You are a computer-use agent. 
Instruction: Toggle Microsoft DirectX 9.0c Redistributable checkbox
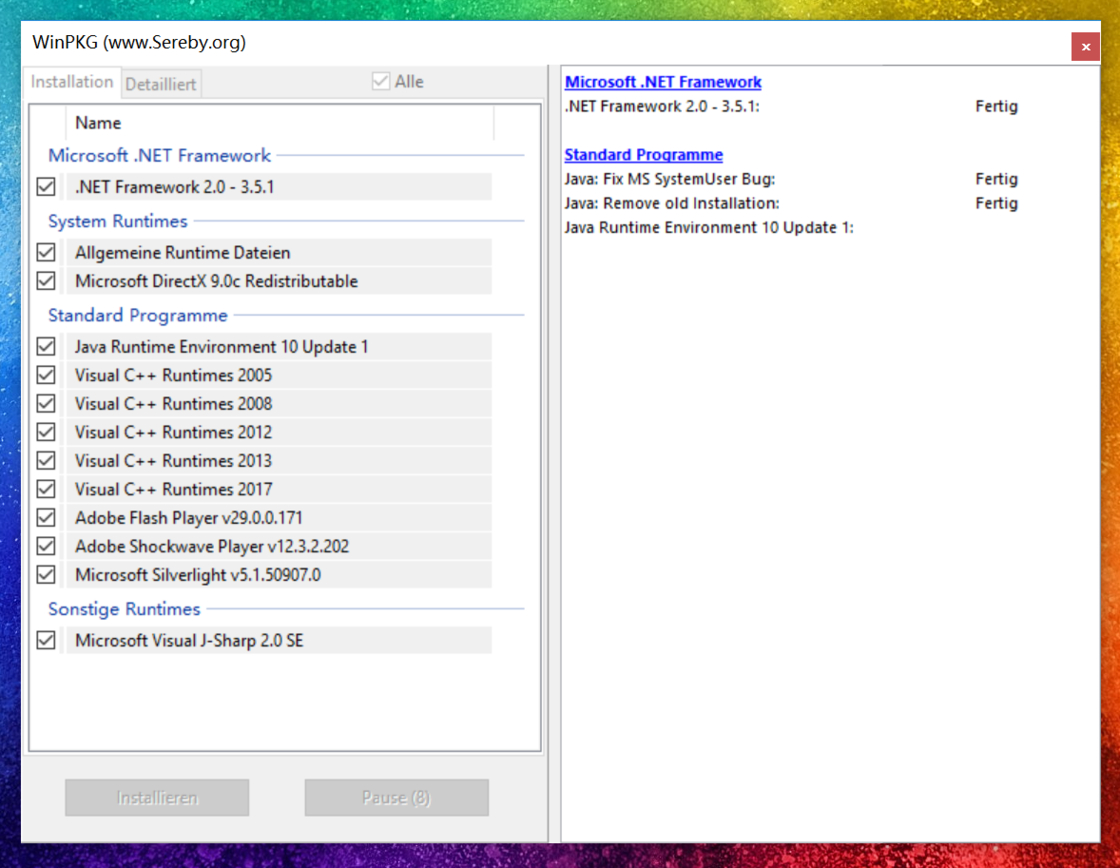click(x=46, y=281)
